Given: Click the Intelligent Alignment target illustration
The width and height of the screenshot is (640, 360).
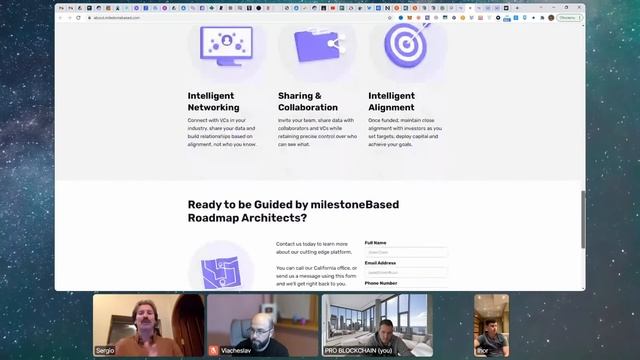Looking at the screenshot, I should [x=407, y=45].
